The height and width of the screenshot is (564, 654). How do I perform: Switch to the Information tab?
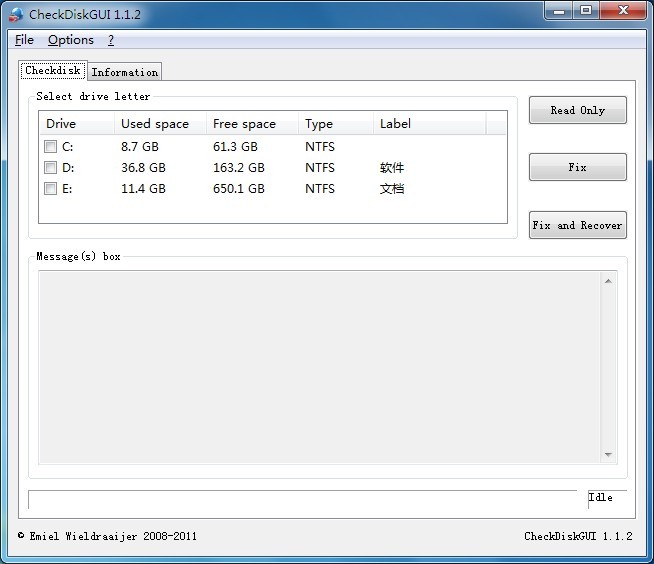[x=124, y=72]
